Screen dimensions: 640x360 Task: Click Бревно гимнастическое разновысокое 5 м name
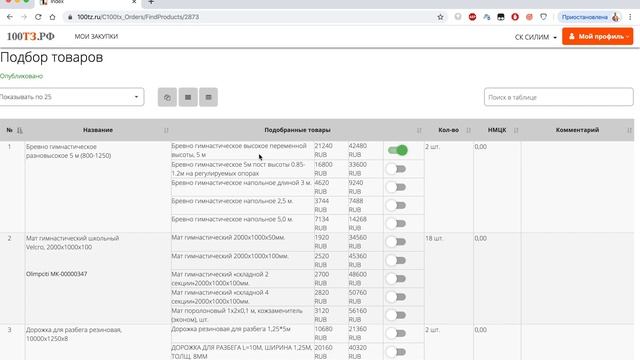coord(69,151)
